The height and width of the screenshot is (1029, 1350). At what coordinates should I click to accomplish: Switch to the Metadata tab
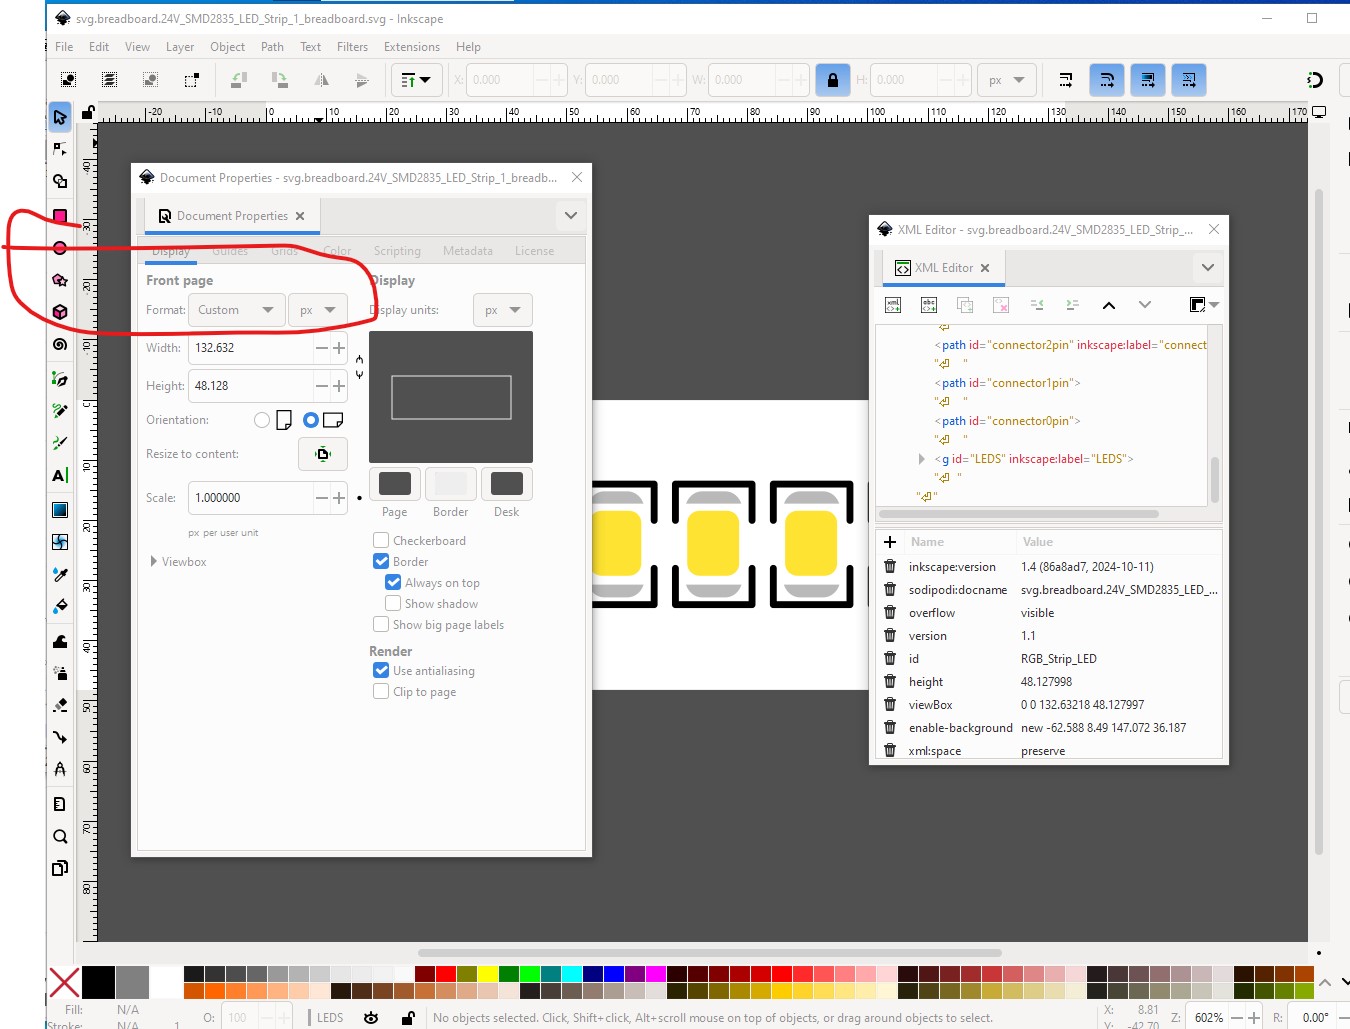point(468,251)
